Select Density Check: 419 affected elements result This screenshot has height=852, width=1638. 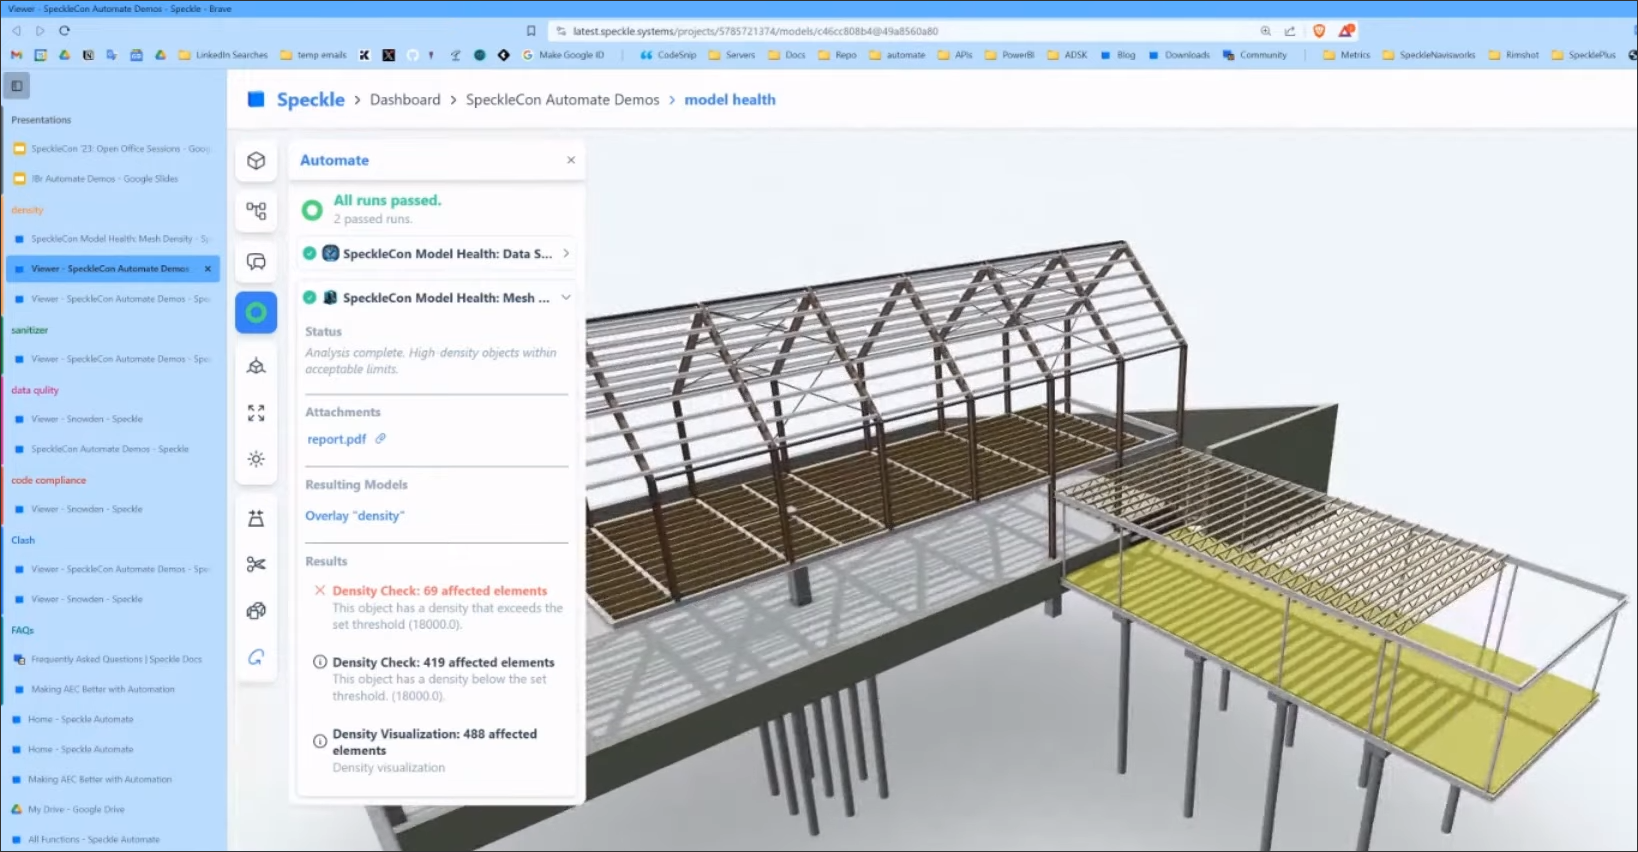(439, 679)
